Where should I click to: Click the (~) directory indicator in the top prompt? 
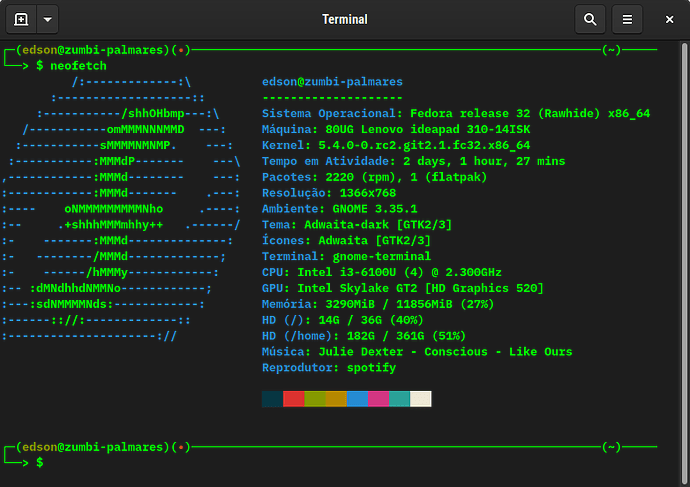[612, 50]
